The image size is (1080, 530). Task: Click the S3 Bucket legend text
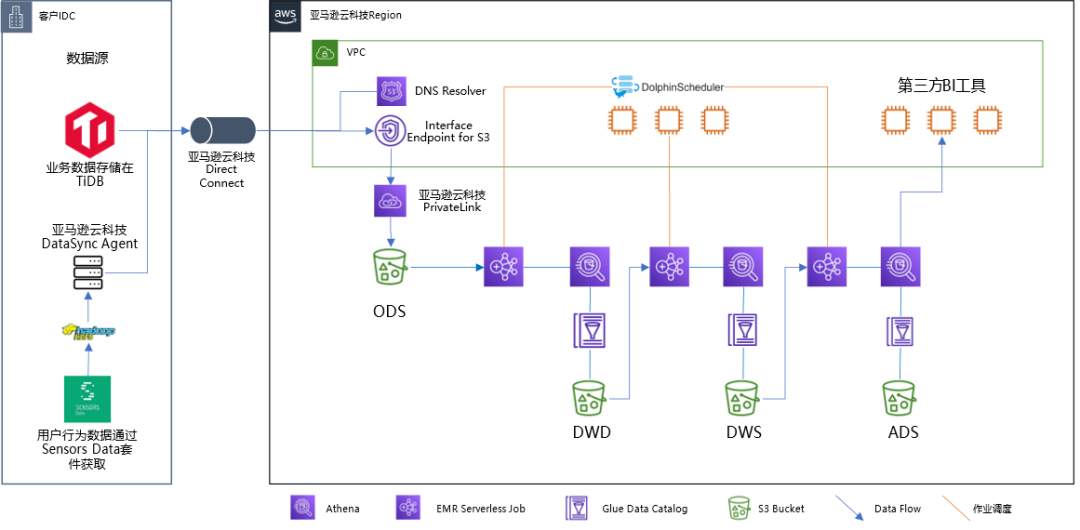pos(782,509)
